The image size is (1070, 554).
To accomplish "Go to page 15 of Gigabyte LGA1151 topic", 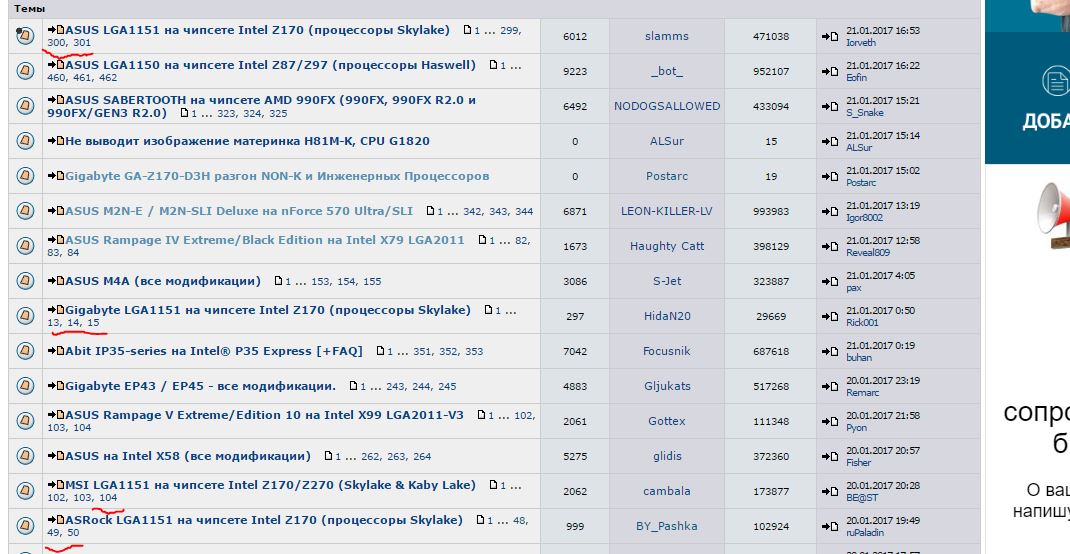I will point(93,323).
